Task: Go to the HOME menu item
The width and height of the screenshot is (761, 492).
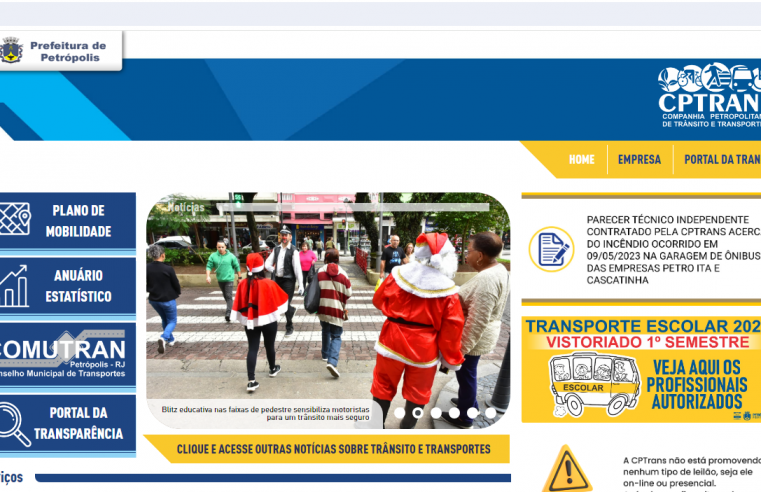Action: [581, 160]
